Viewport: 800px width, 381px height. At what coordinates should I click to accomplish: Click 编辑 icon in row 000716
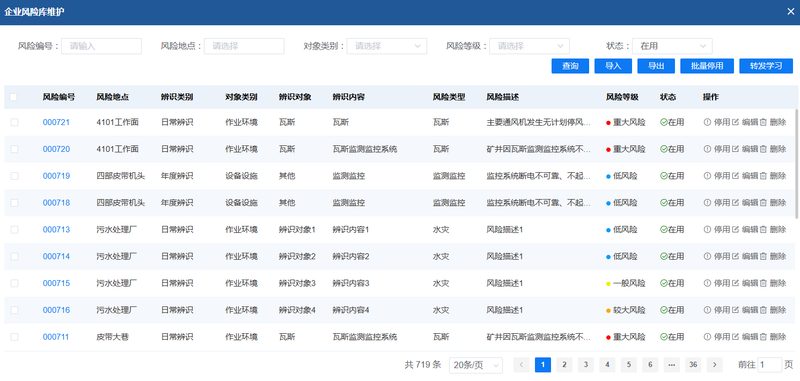pyautogui.click(x=735, y=310)
